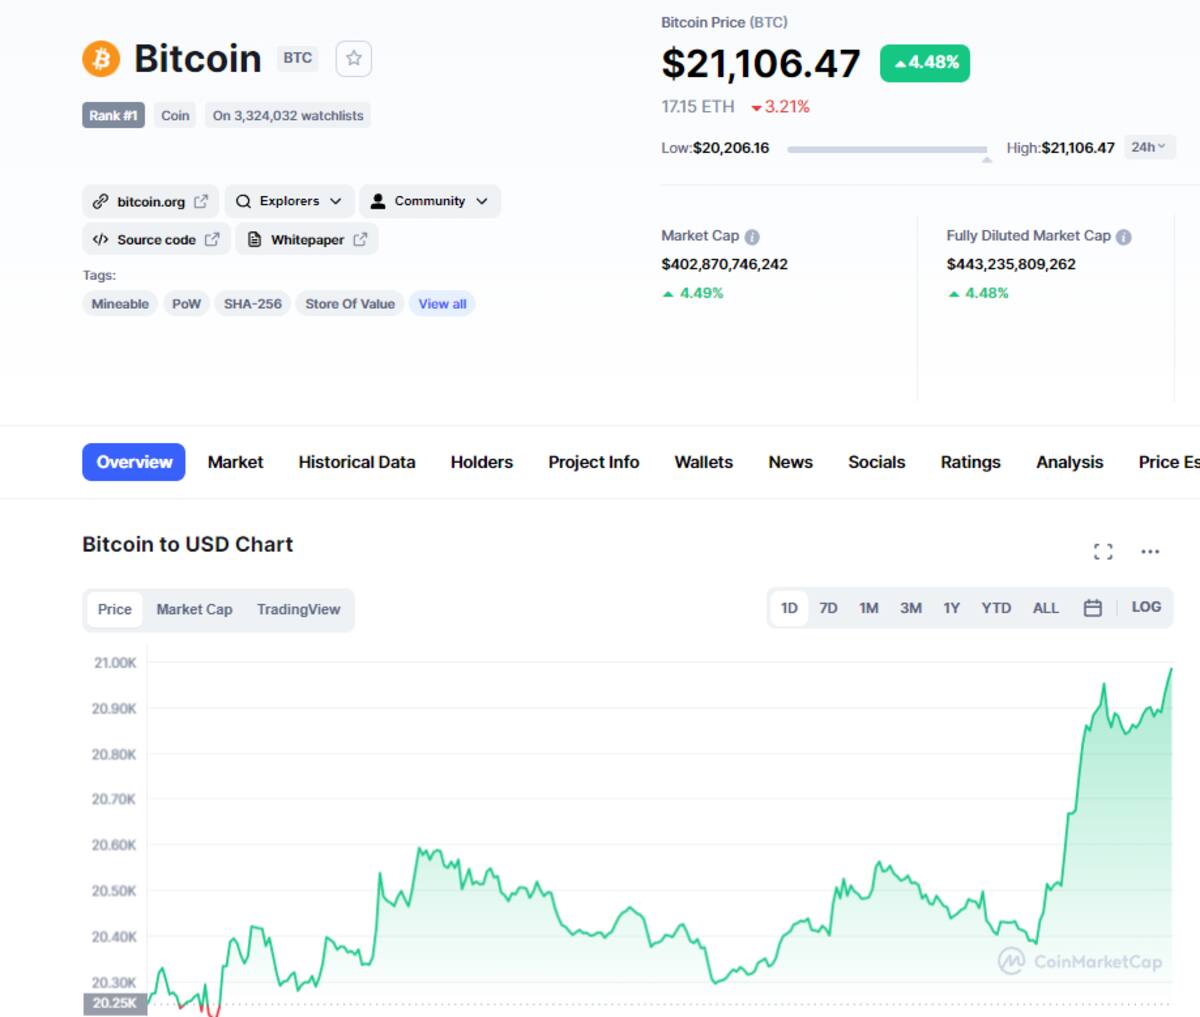Click the orange Bitcoin logo icon
Image resolution: width=1200 pixels, height=1017 pixels.
point(101,59)
